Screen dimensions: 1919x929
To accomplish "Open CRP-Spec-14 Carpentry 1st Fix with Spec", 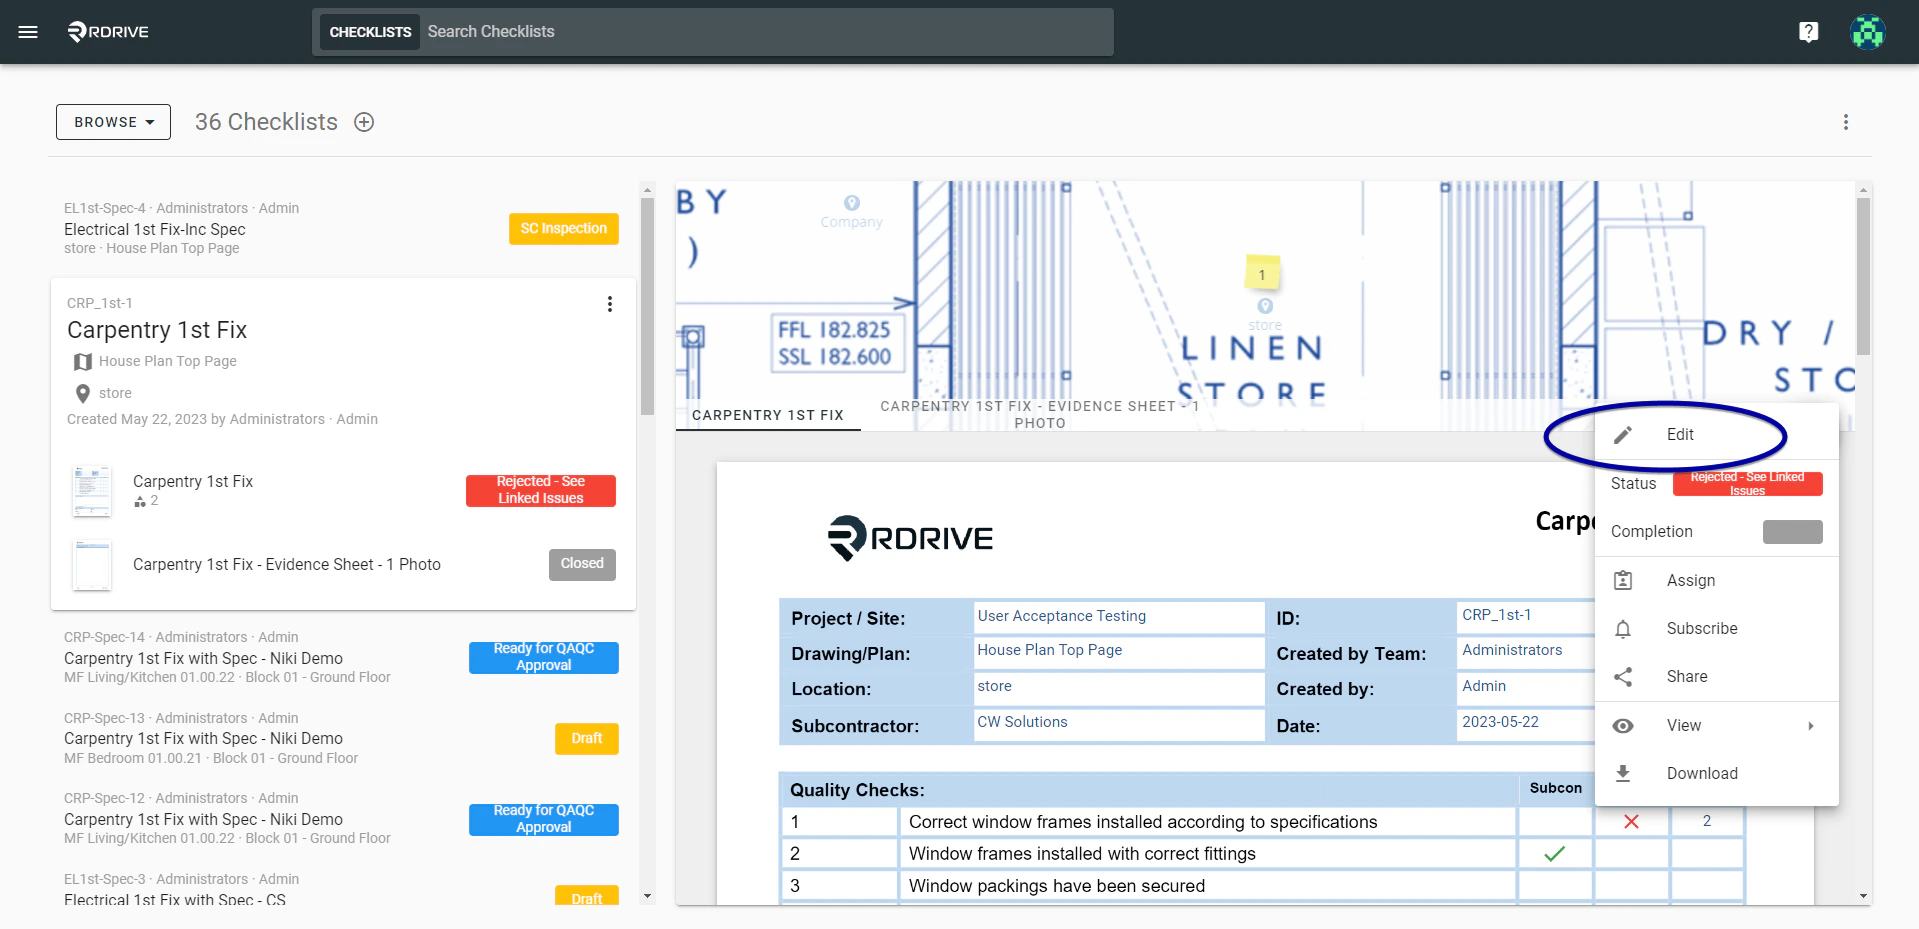I will (x=343, y=658).
